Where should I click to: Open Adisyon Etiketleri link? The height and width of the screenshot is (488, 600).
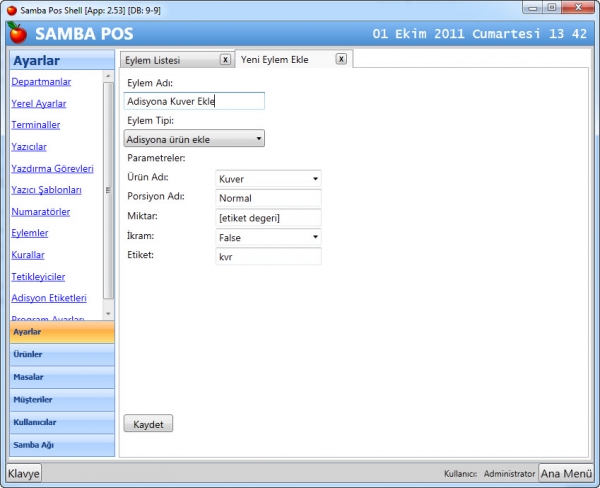(49, 298)
